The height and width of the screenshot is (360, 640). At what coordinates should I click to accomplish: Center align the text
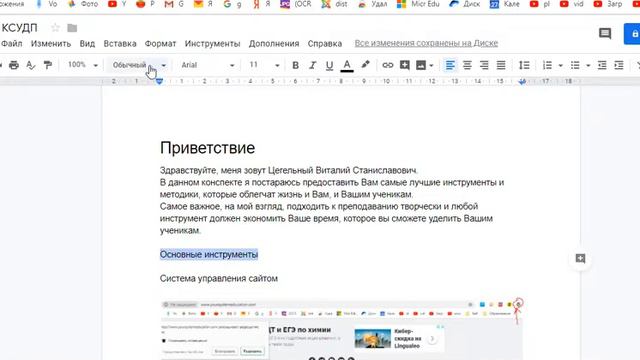pos(467,65)
